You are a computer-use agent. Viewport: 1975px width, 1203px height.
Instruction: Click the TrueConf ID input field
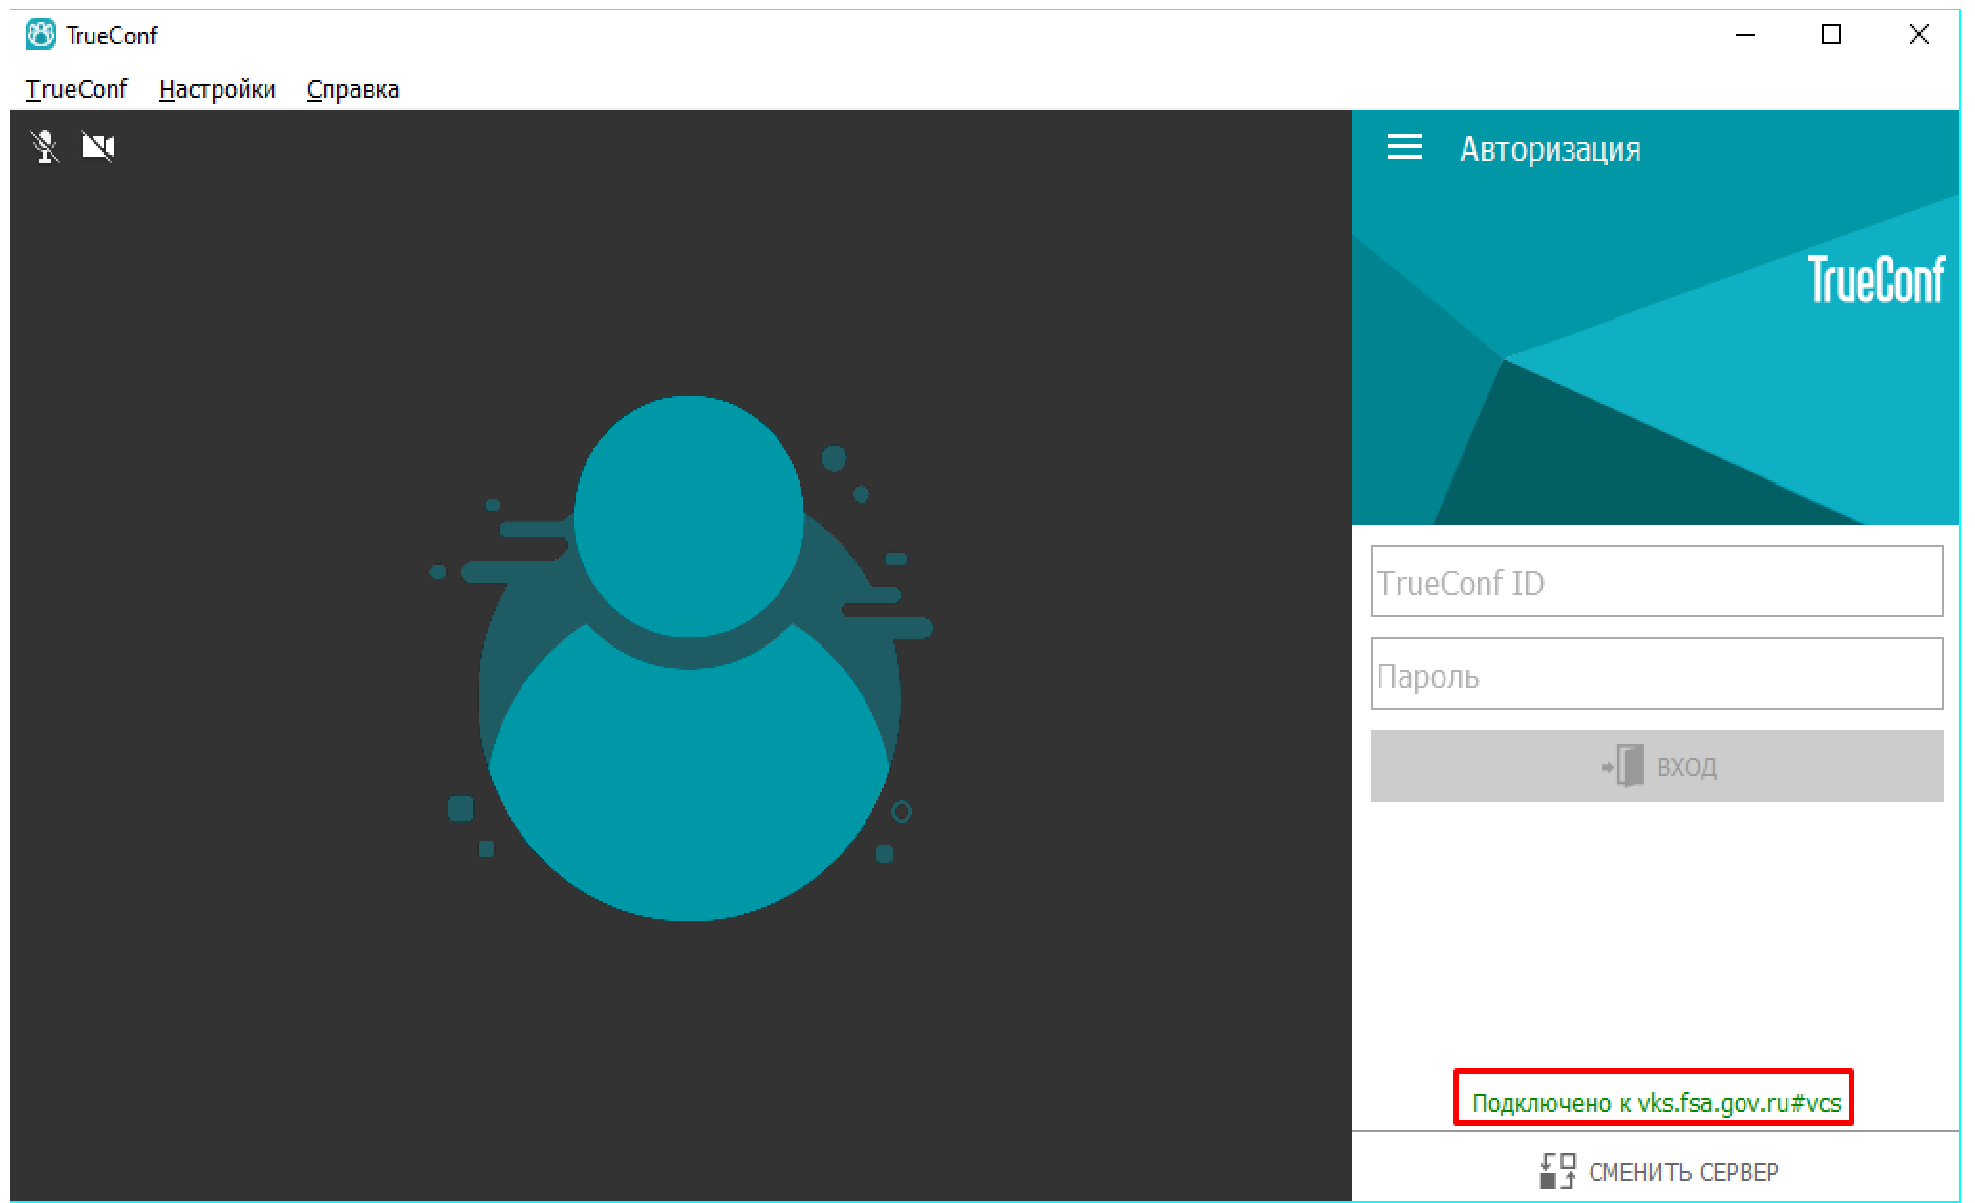pos(1656,582)
